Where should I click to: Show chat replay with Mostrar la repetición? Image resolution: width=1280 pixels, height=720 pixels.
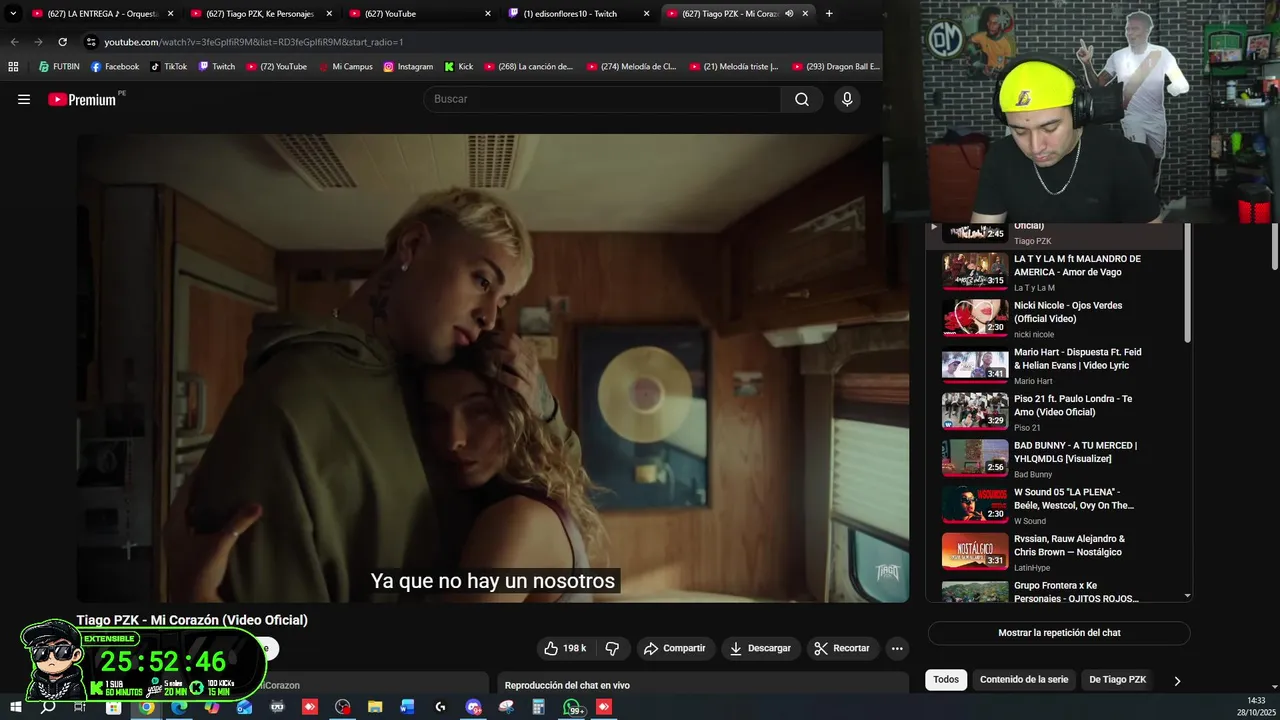1059,633
